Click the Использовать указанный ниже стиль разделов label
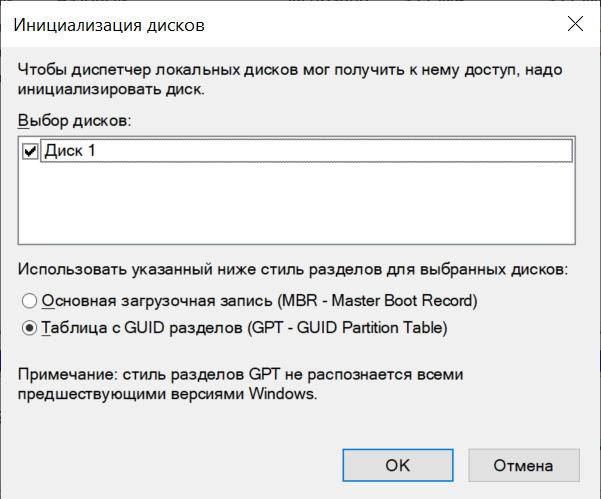 pos(292,269)
